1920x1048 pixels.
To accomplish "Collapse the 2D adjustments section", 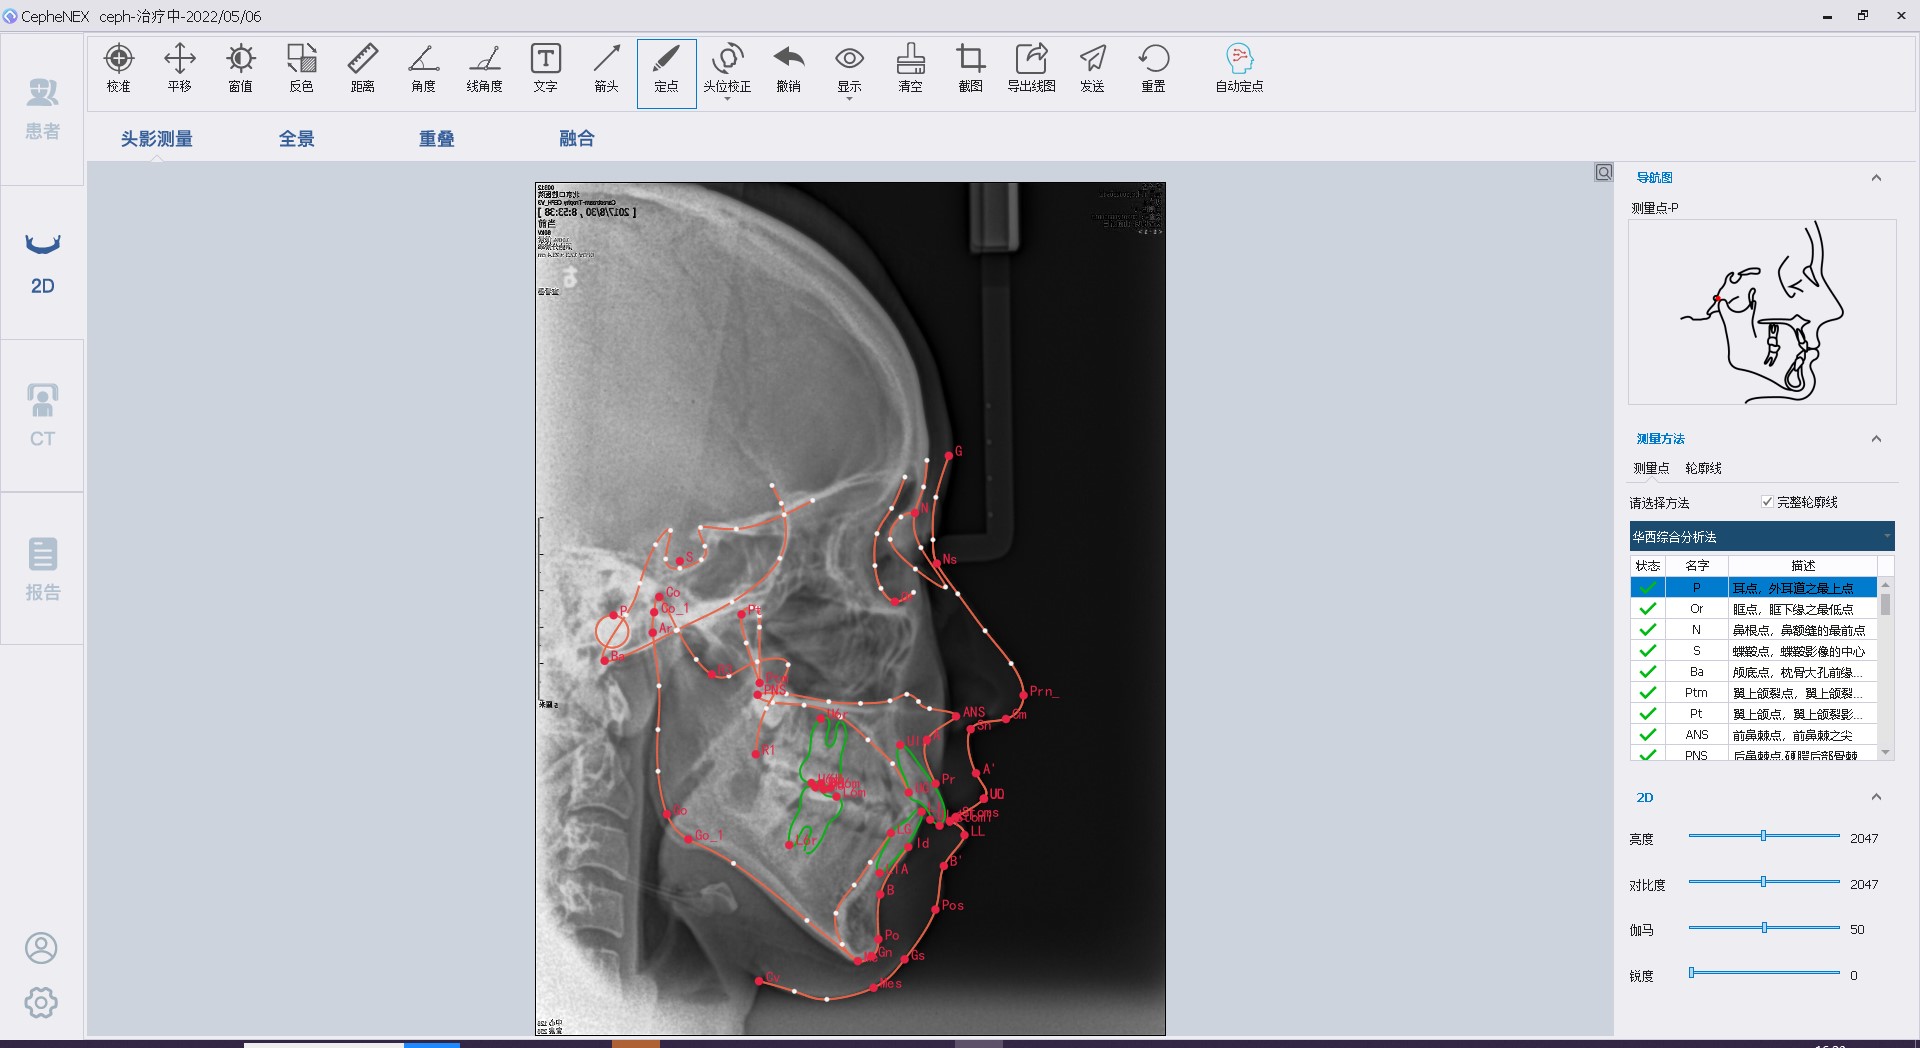I will 1876,797.
